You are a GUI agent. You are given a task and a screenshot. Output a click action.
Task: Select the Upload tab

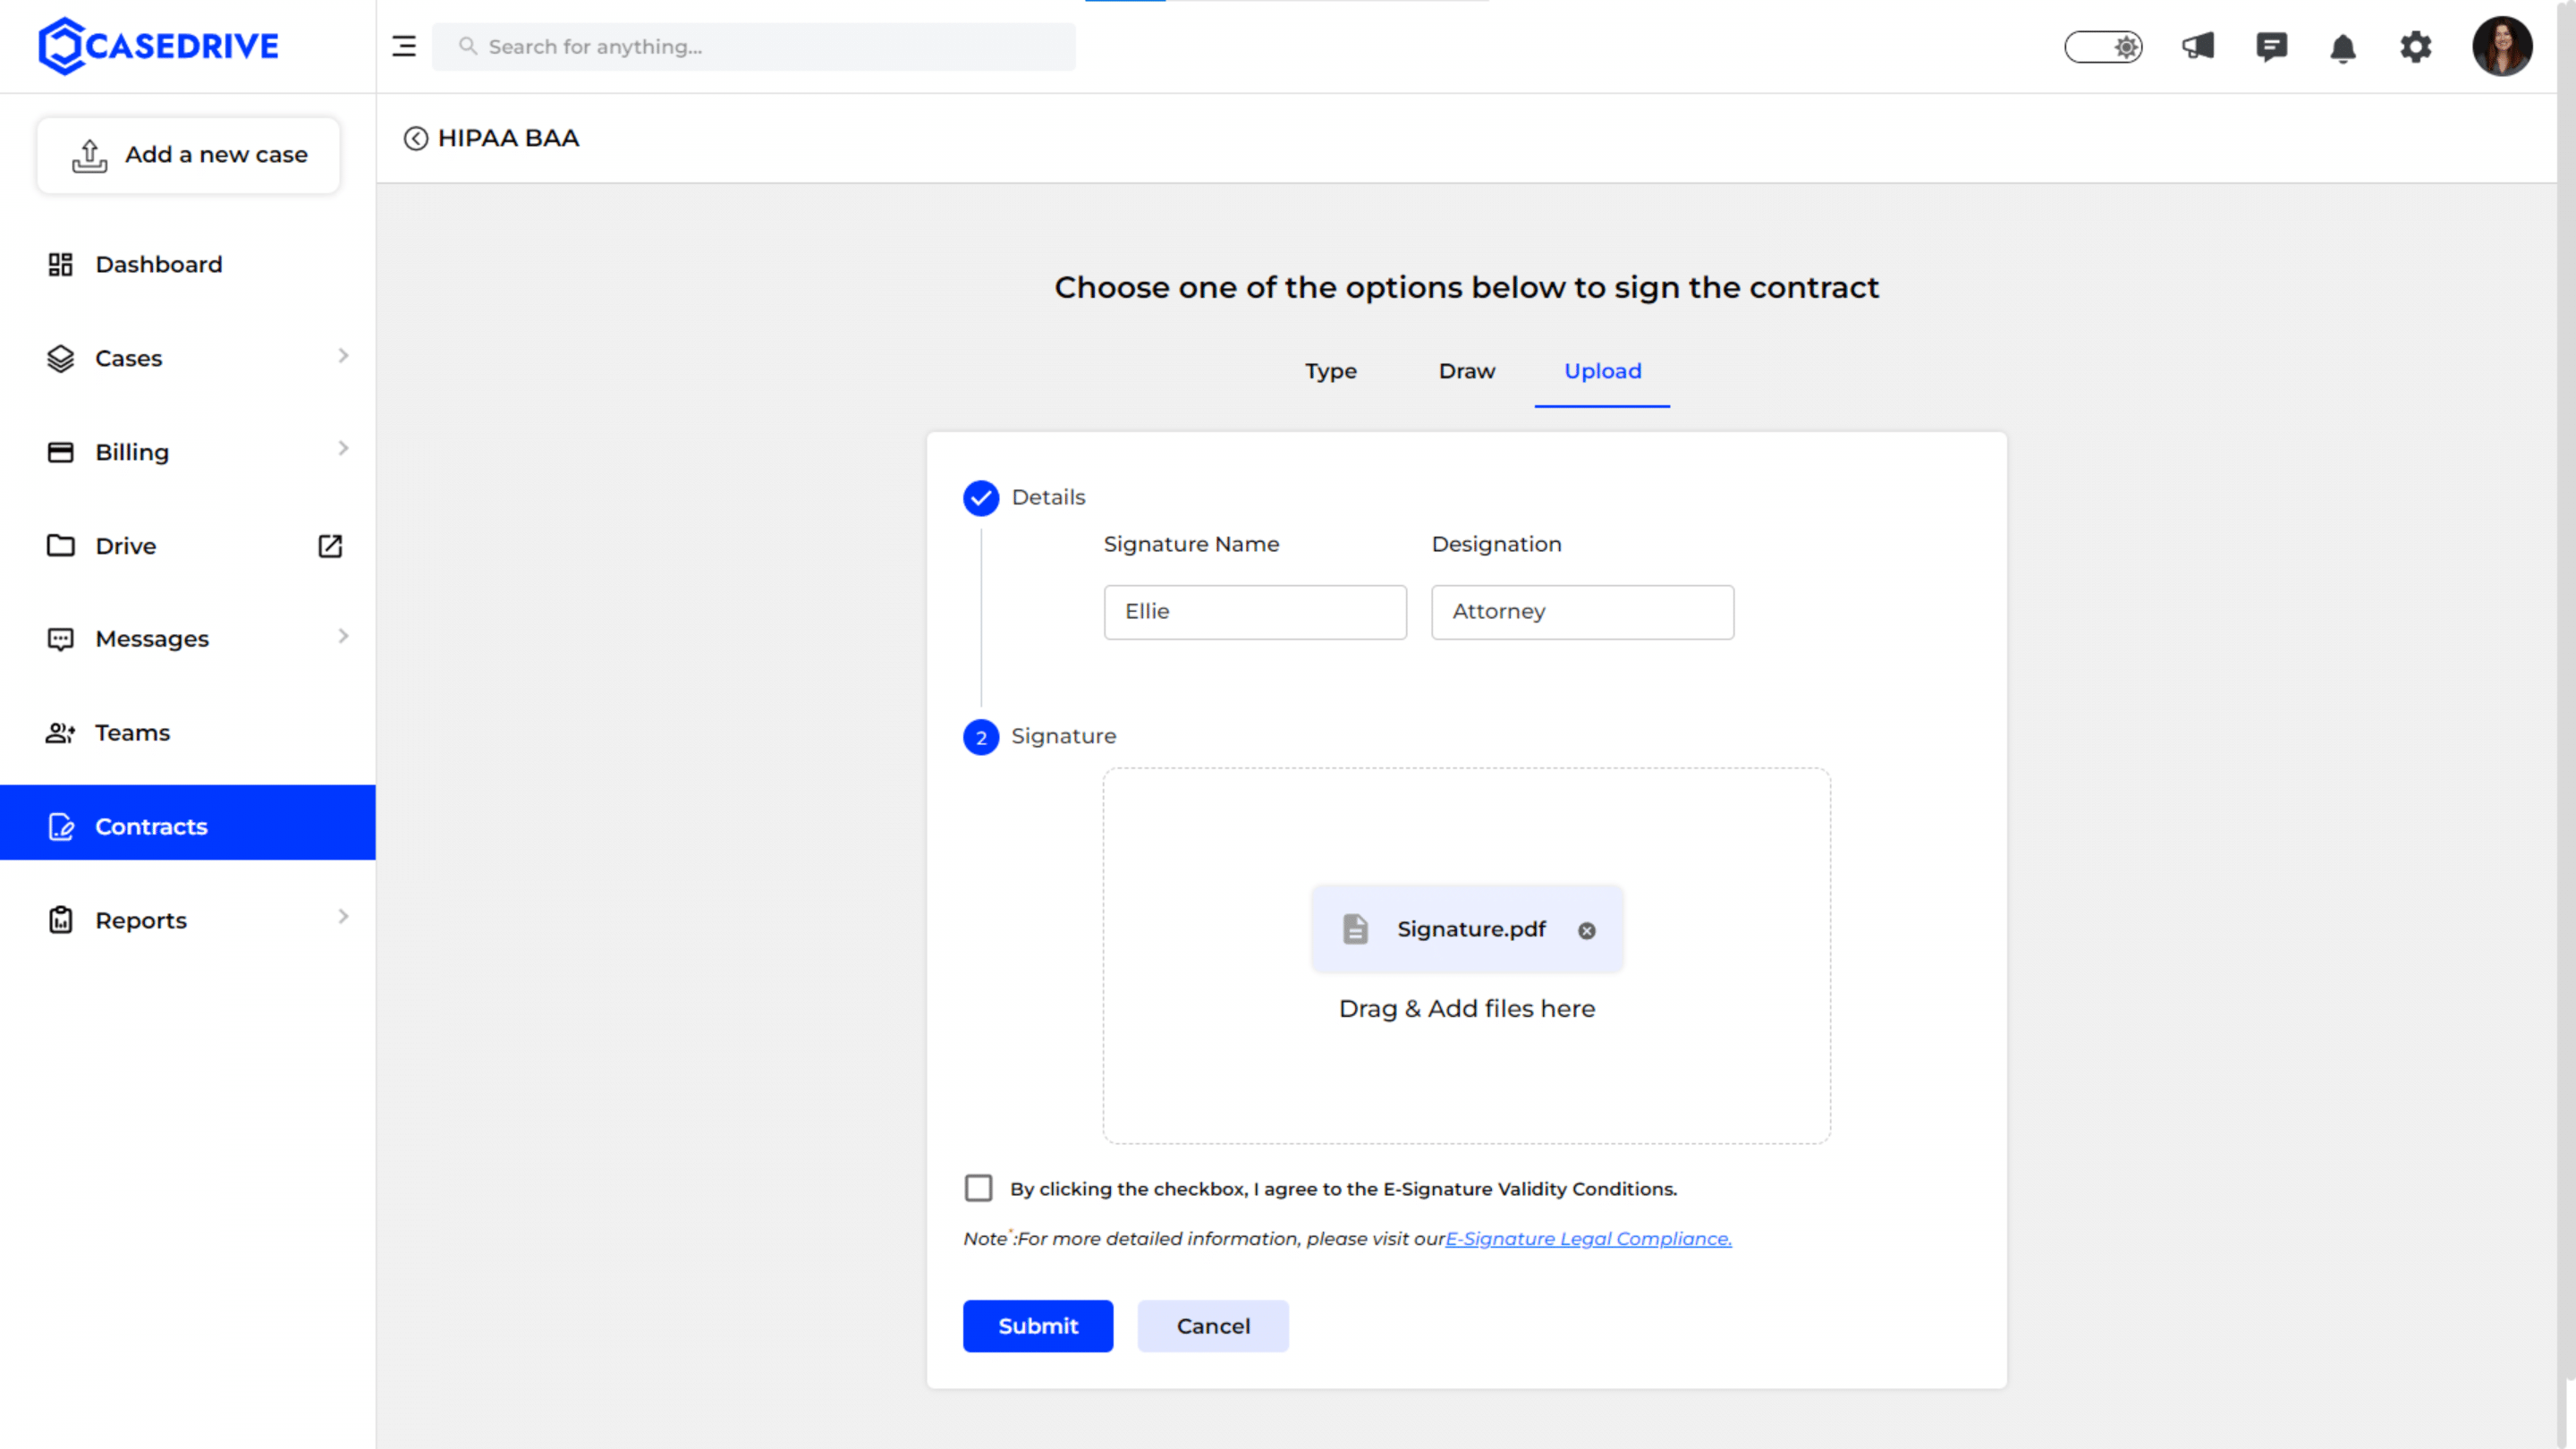[x=1602, y=371]
